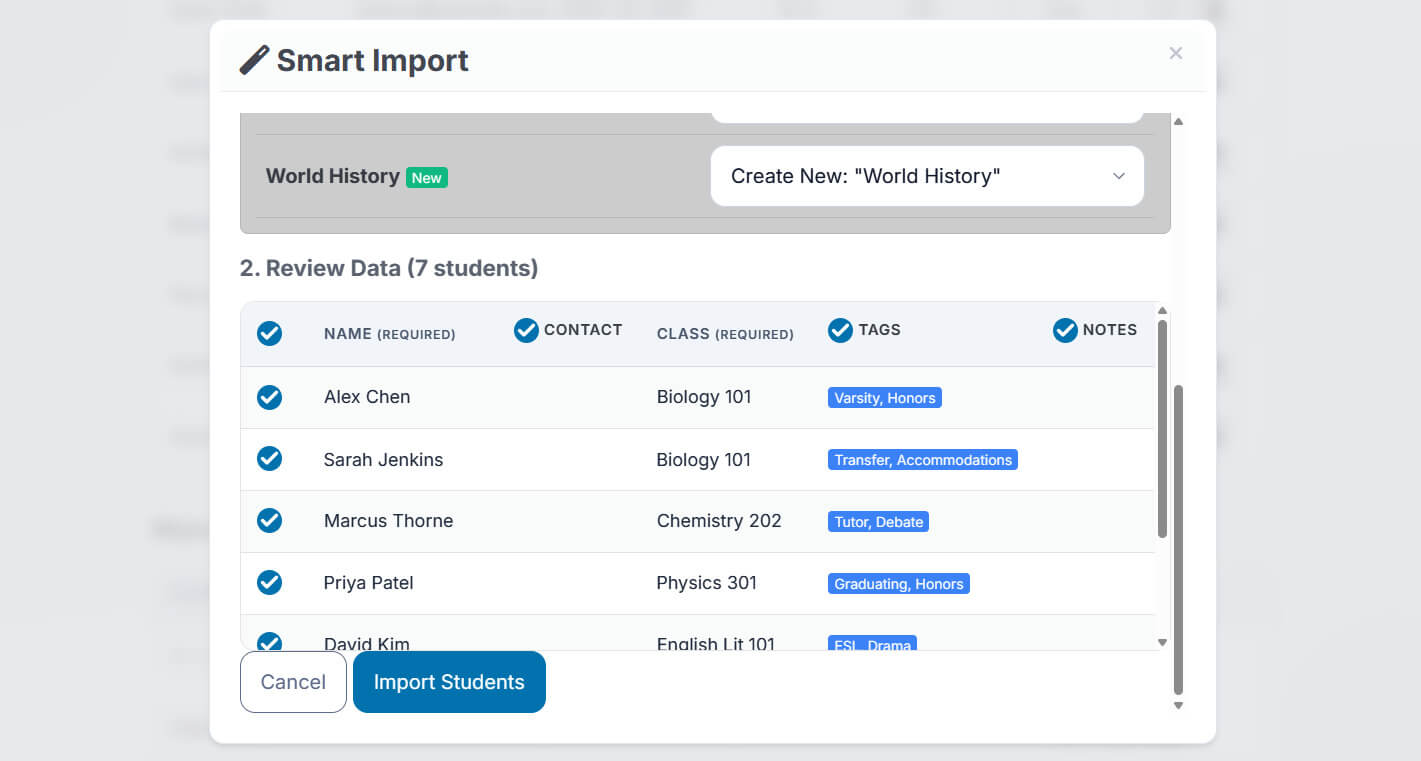The height and width of the screenshot is (761, 1421).
Task: Toggle the CONTACT column checkbox
Action: (x=526, y=330)
